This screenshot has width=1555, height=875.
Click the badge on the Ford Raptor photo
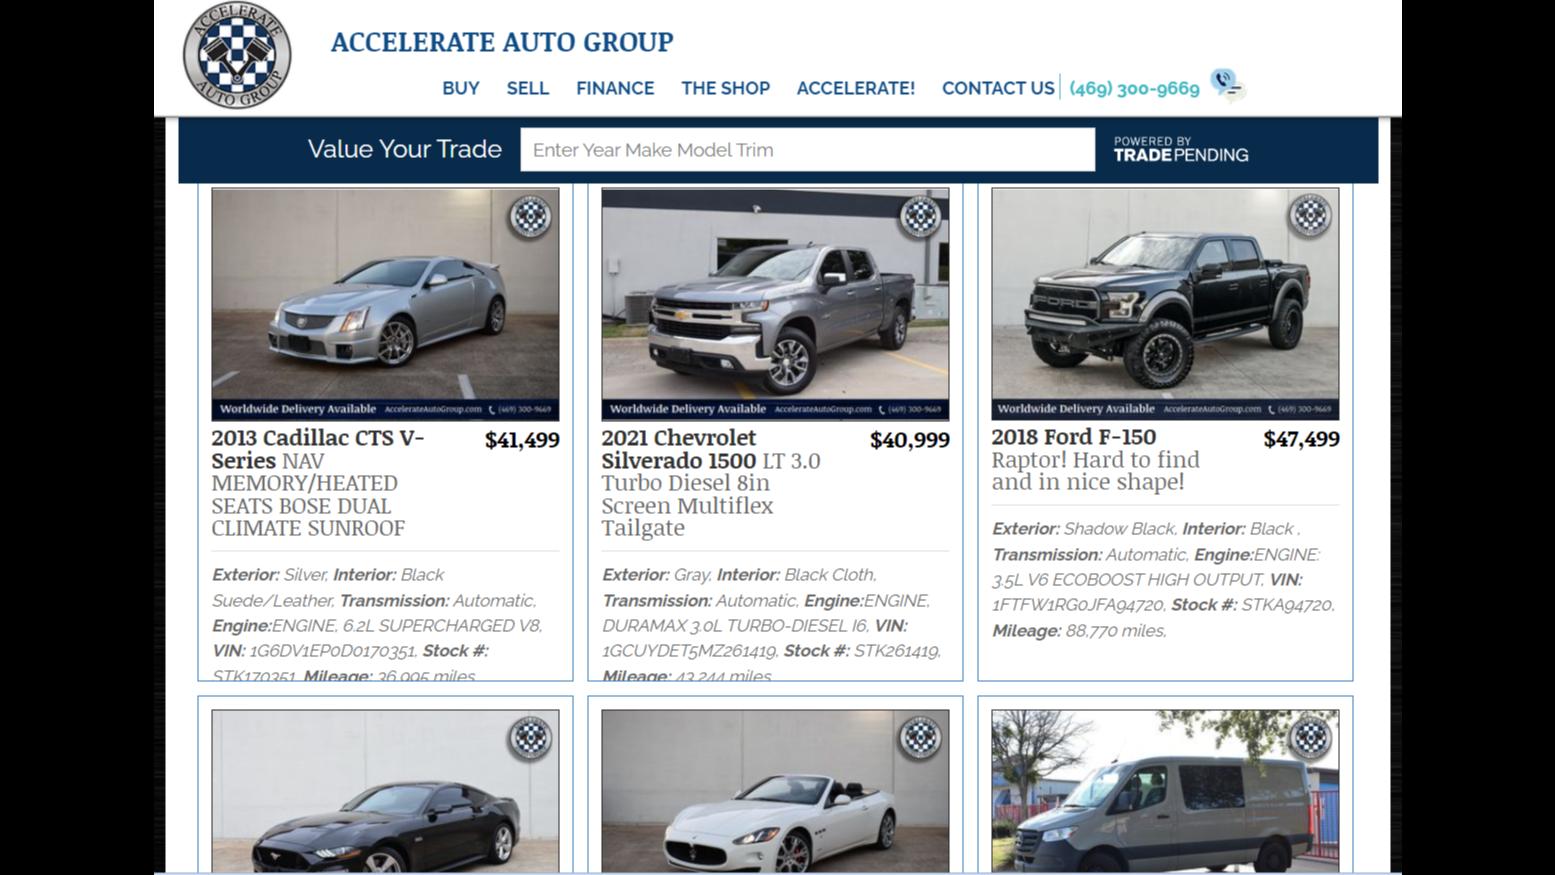click(1310, 216)
